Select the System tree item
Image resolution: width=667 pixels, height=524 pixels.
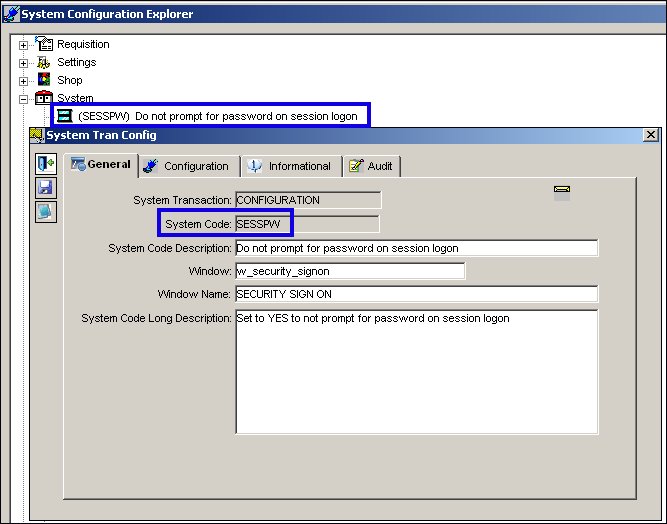pos(75,98)
